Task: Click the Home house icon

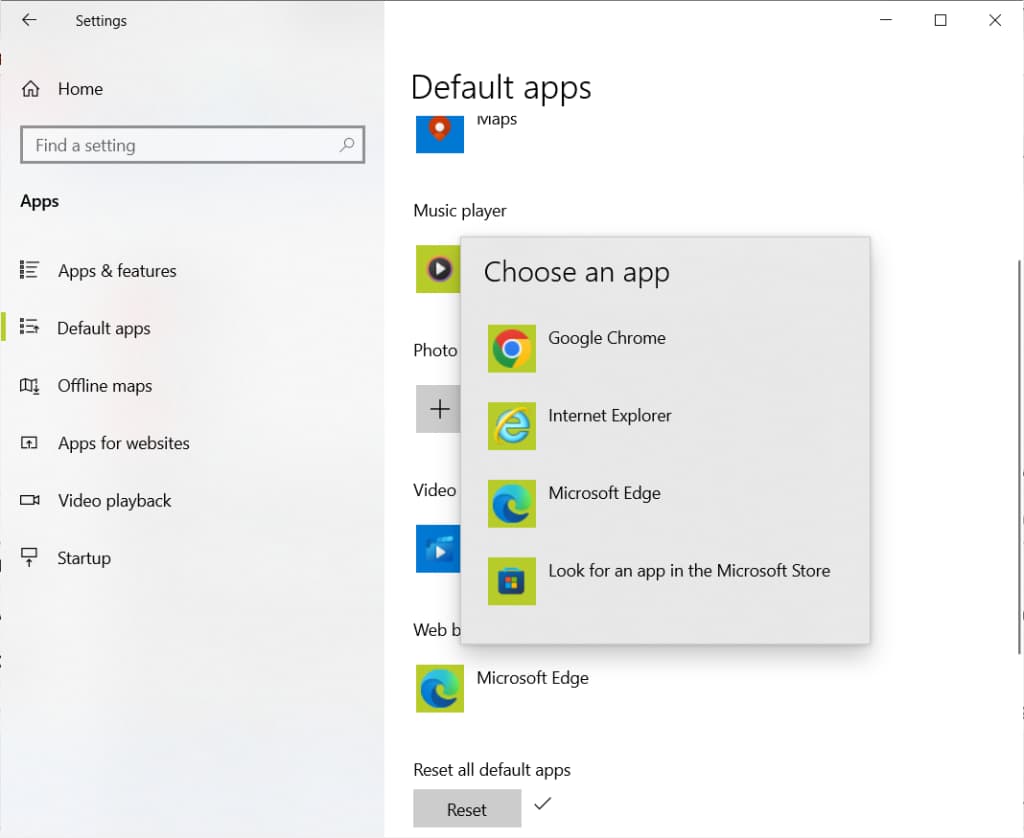Action: [30, 89]
